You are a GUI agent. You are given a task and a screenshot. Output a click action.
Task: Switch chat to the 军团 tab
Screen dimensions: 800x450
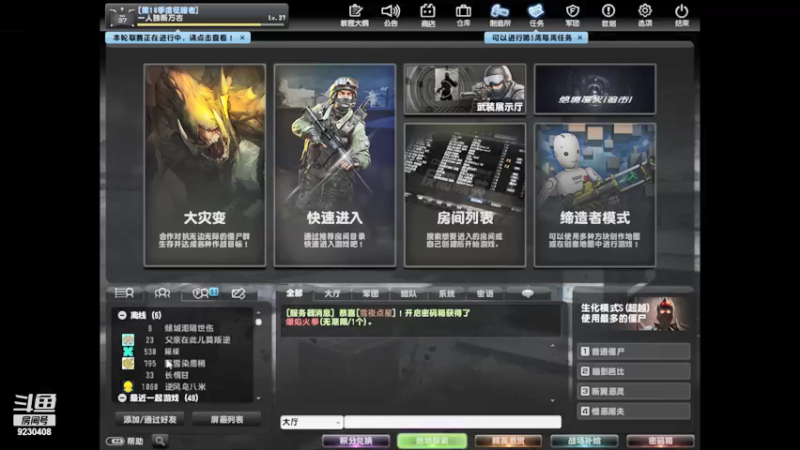[370, 293]
